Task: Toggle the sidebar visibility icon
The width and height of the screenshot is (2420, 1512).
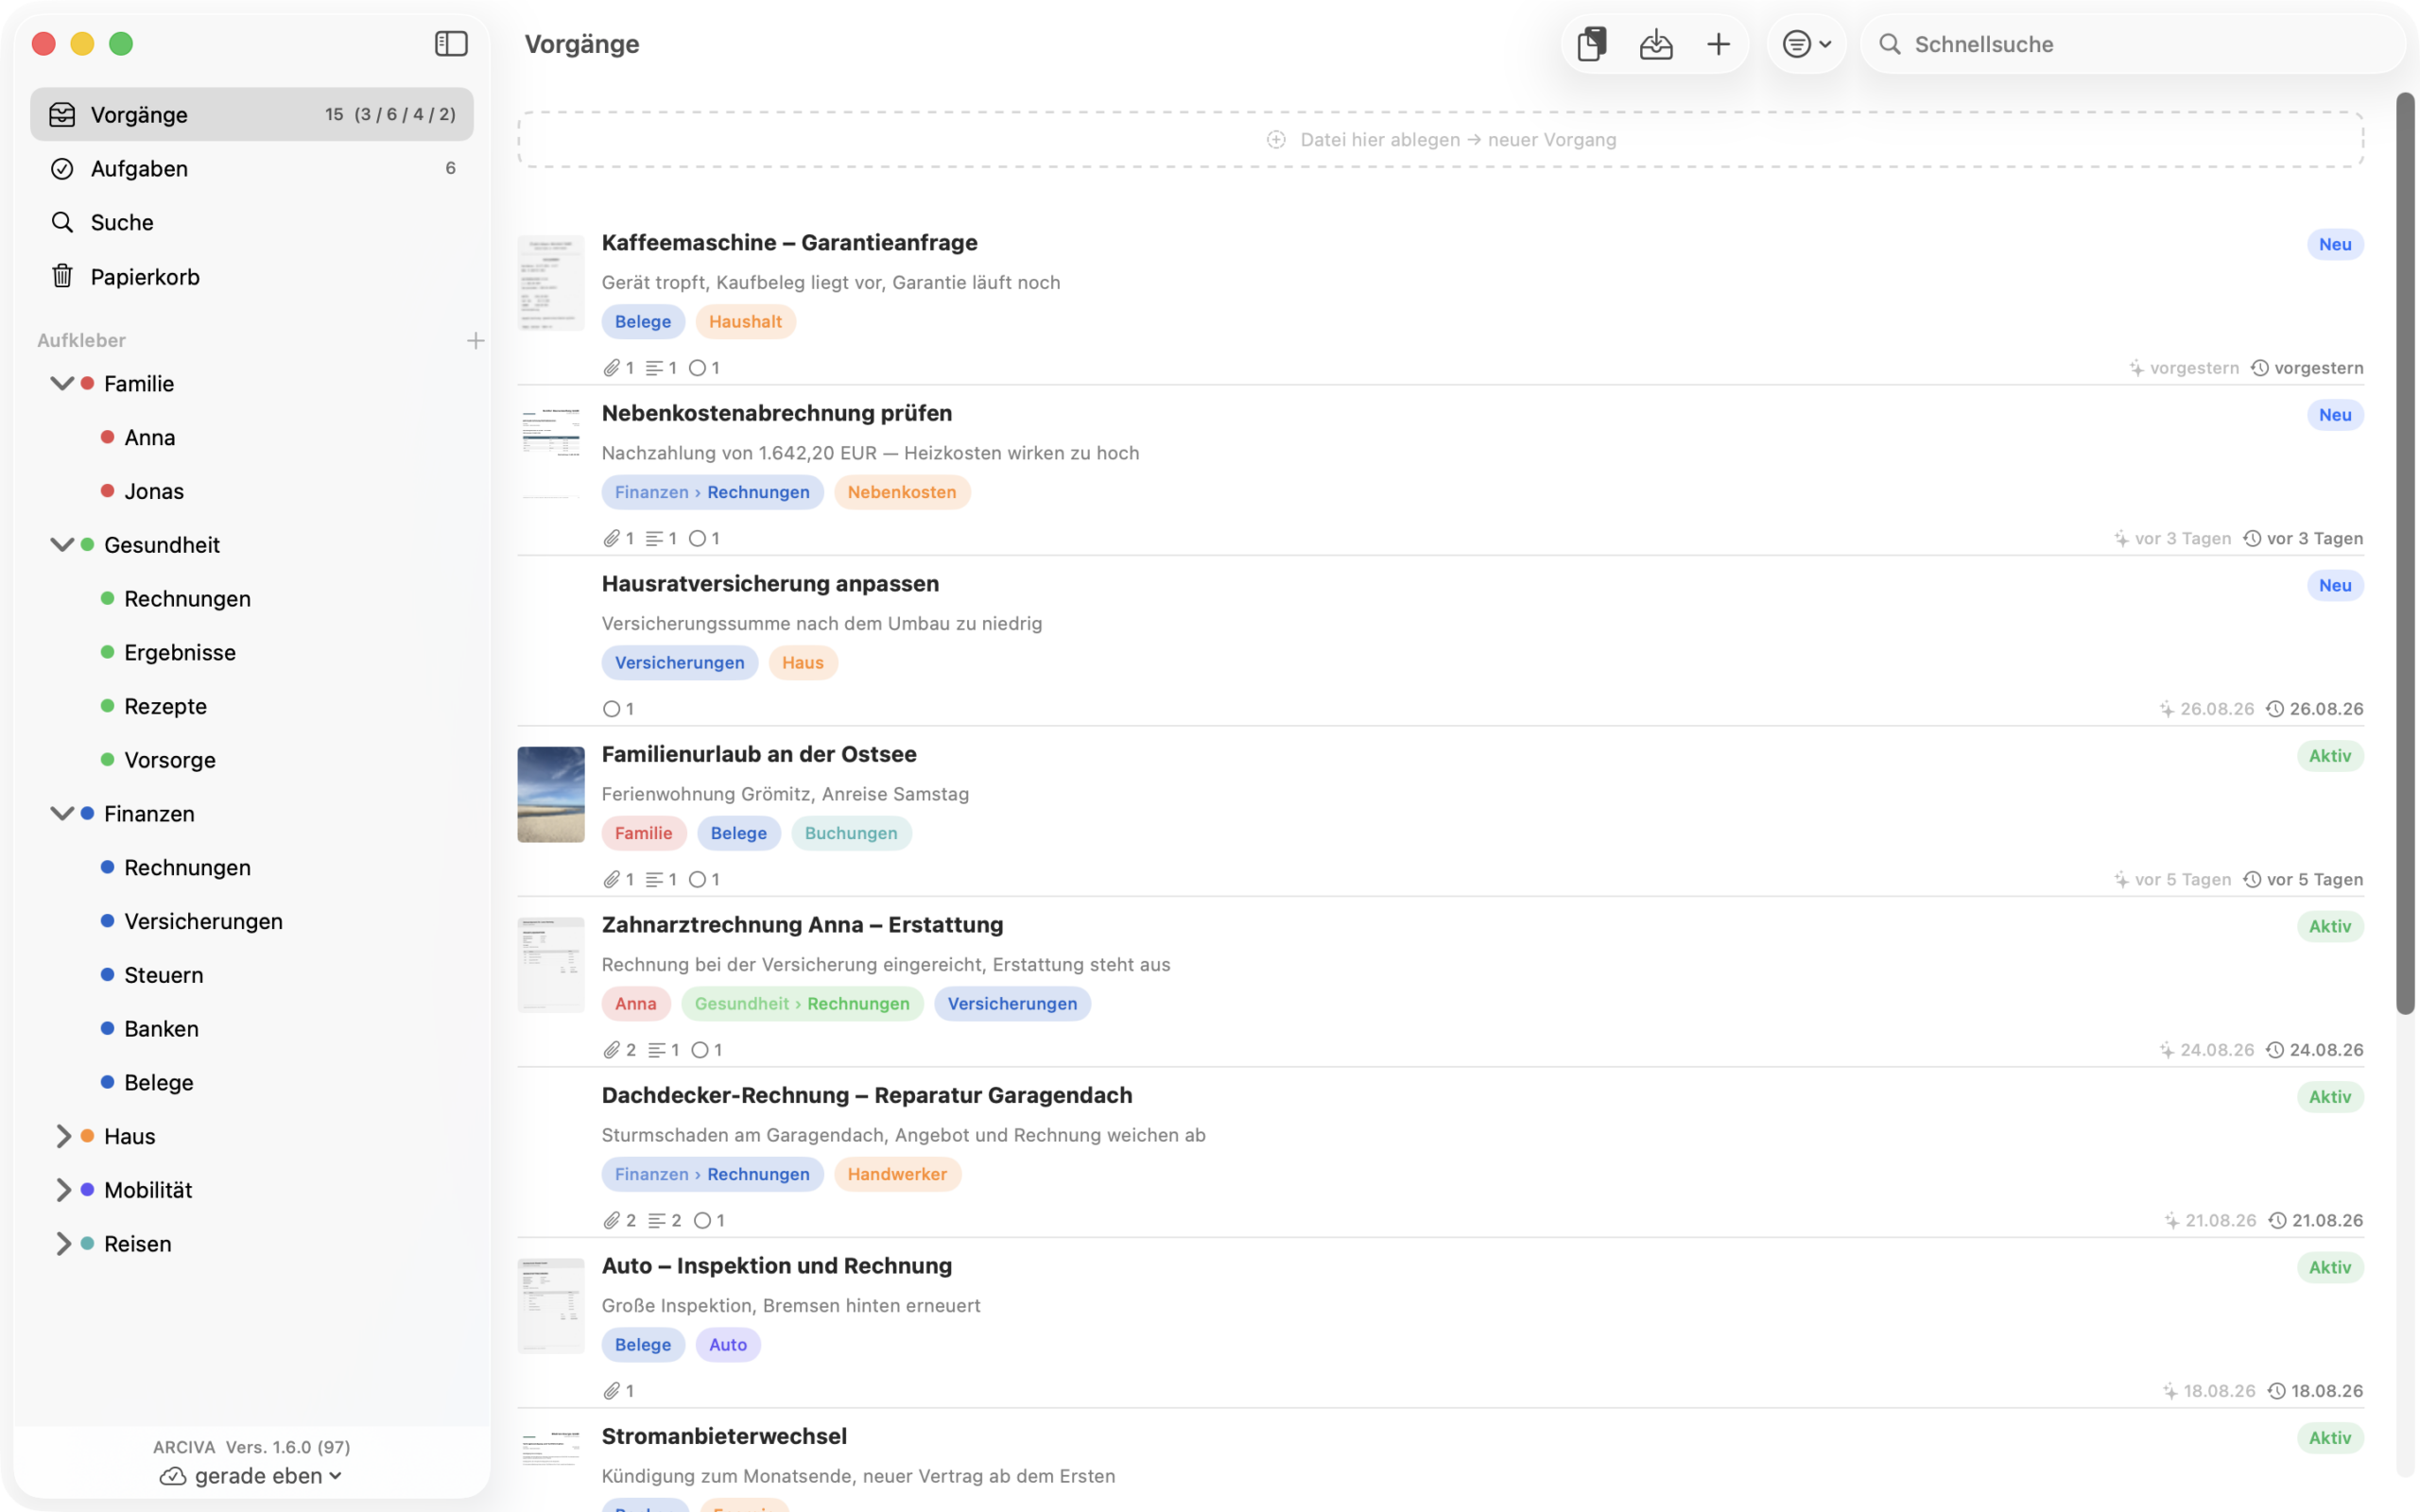Action: [x=451, y=44]
